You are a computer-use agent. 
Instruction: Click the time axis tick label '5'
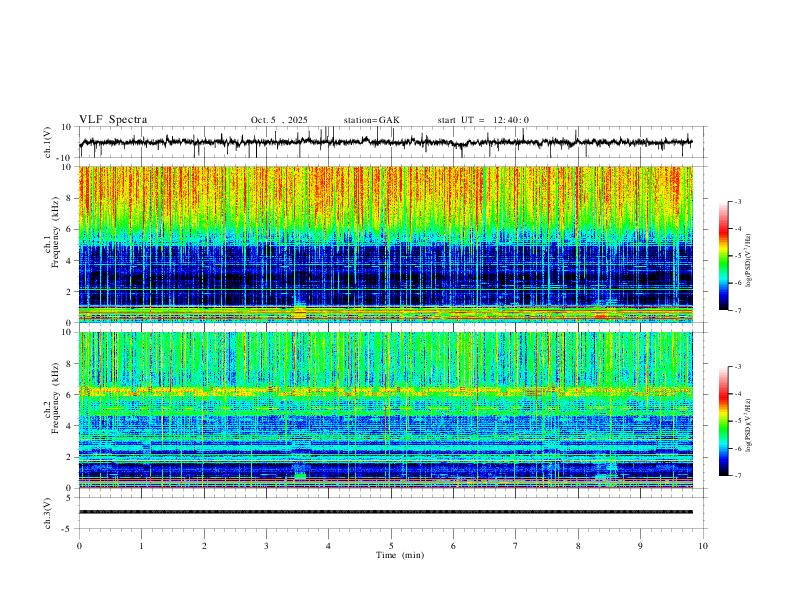point(391,546)
